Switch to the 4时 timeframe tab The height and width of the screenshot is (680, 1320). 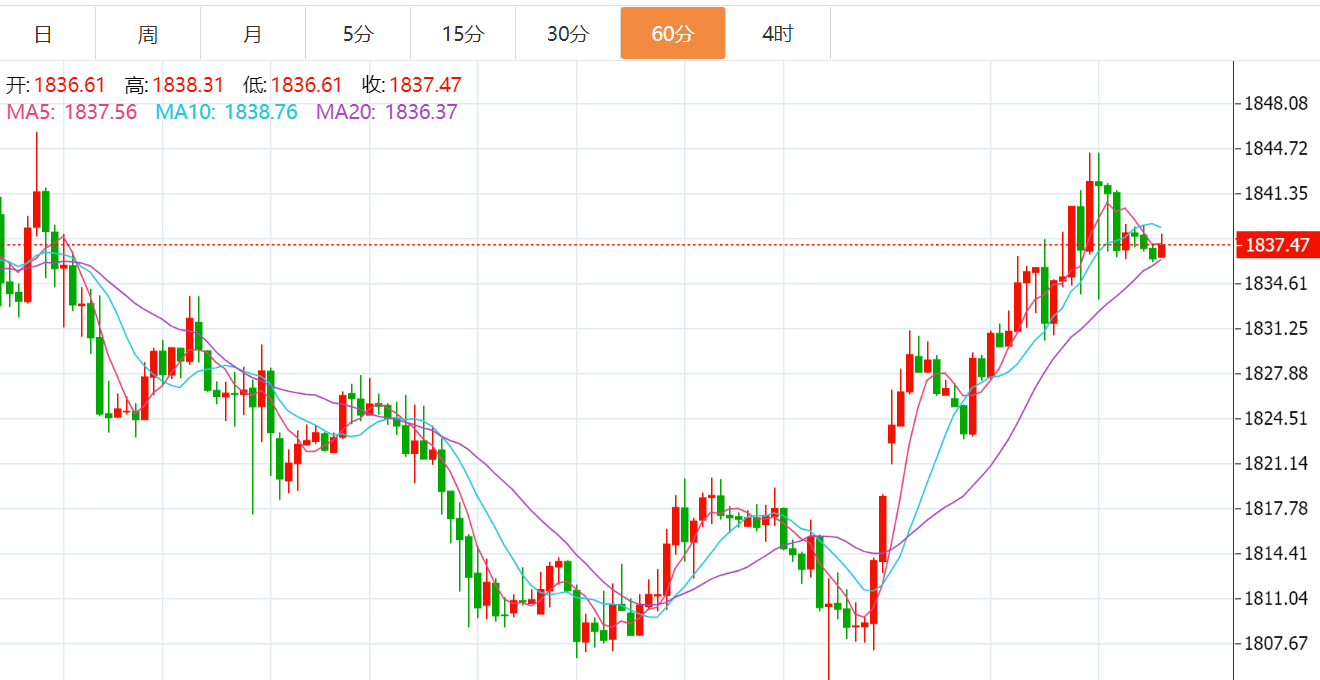point(778,34)
